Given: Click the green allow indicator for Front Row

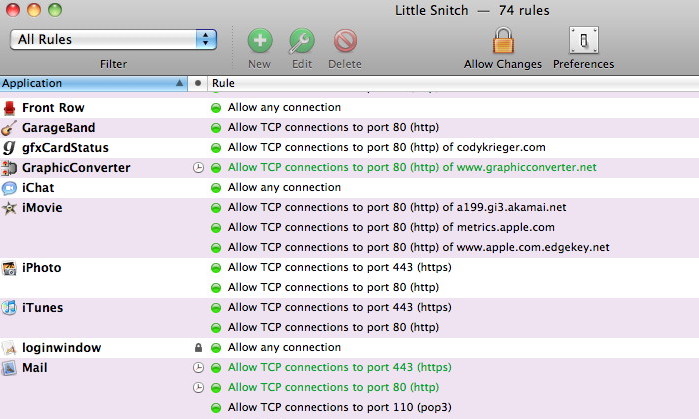Looking at the screenshot, I should [x=216, y=108].
